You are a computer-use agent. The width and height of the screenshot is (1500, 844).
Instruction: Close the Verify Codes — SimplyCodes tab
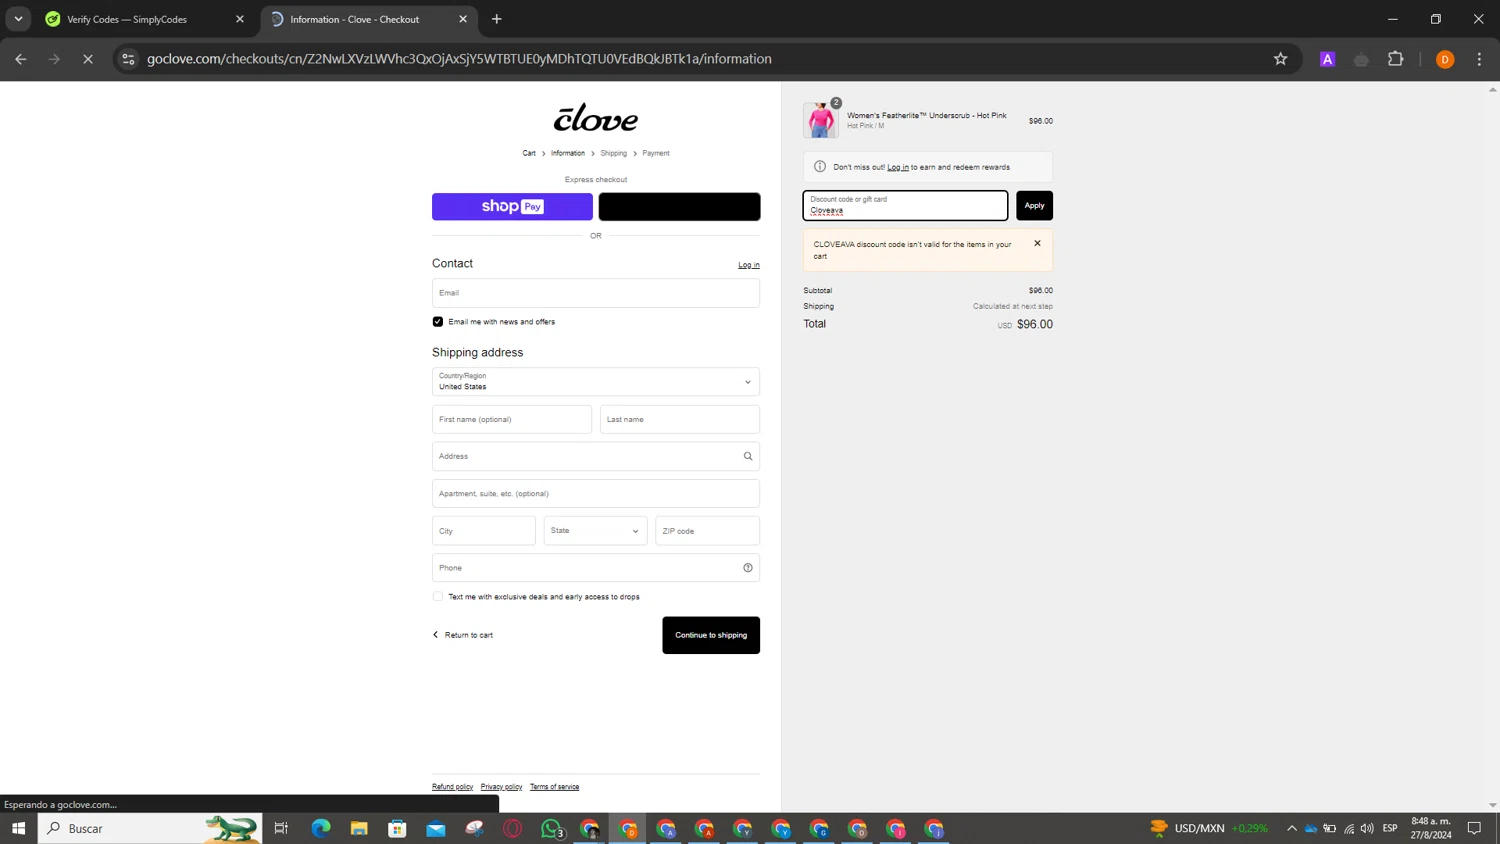point(240,19)
